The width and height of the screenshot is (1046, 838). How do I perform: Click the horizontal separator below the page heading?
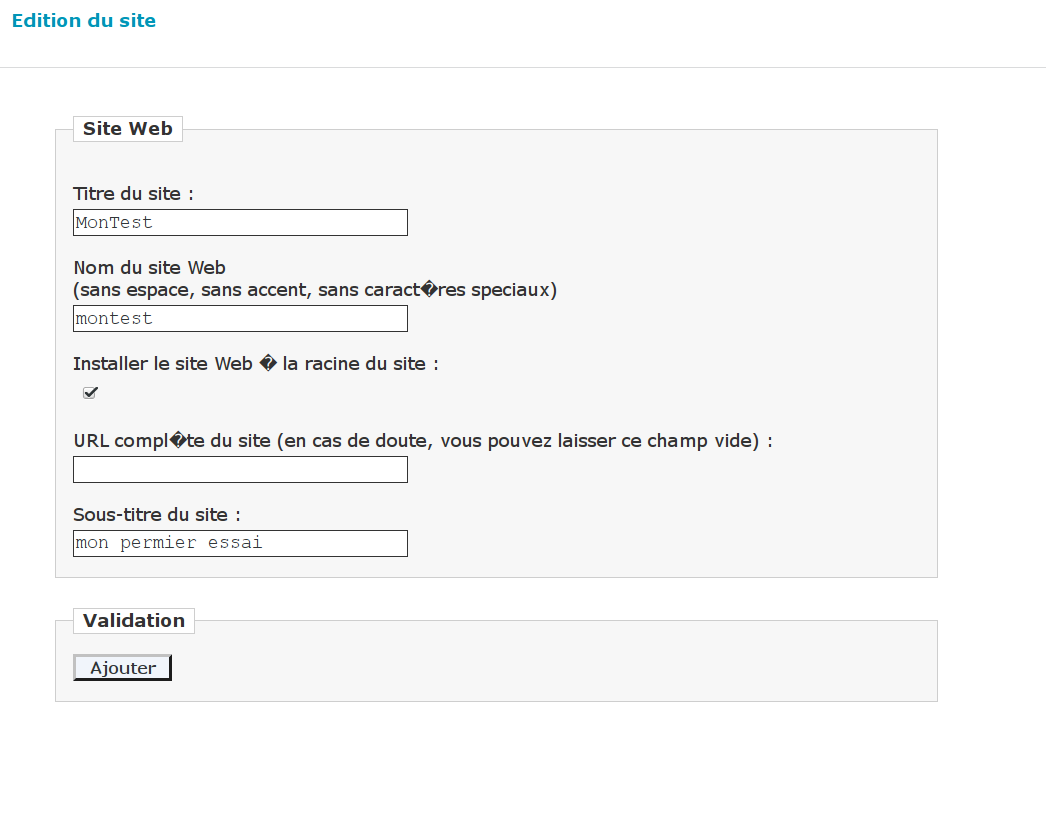523,68
